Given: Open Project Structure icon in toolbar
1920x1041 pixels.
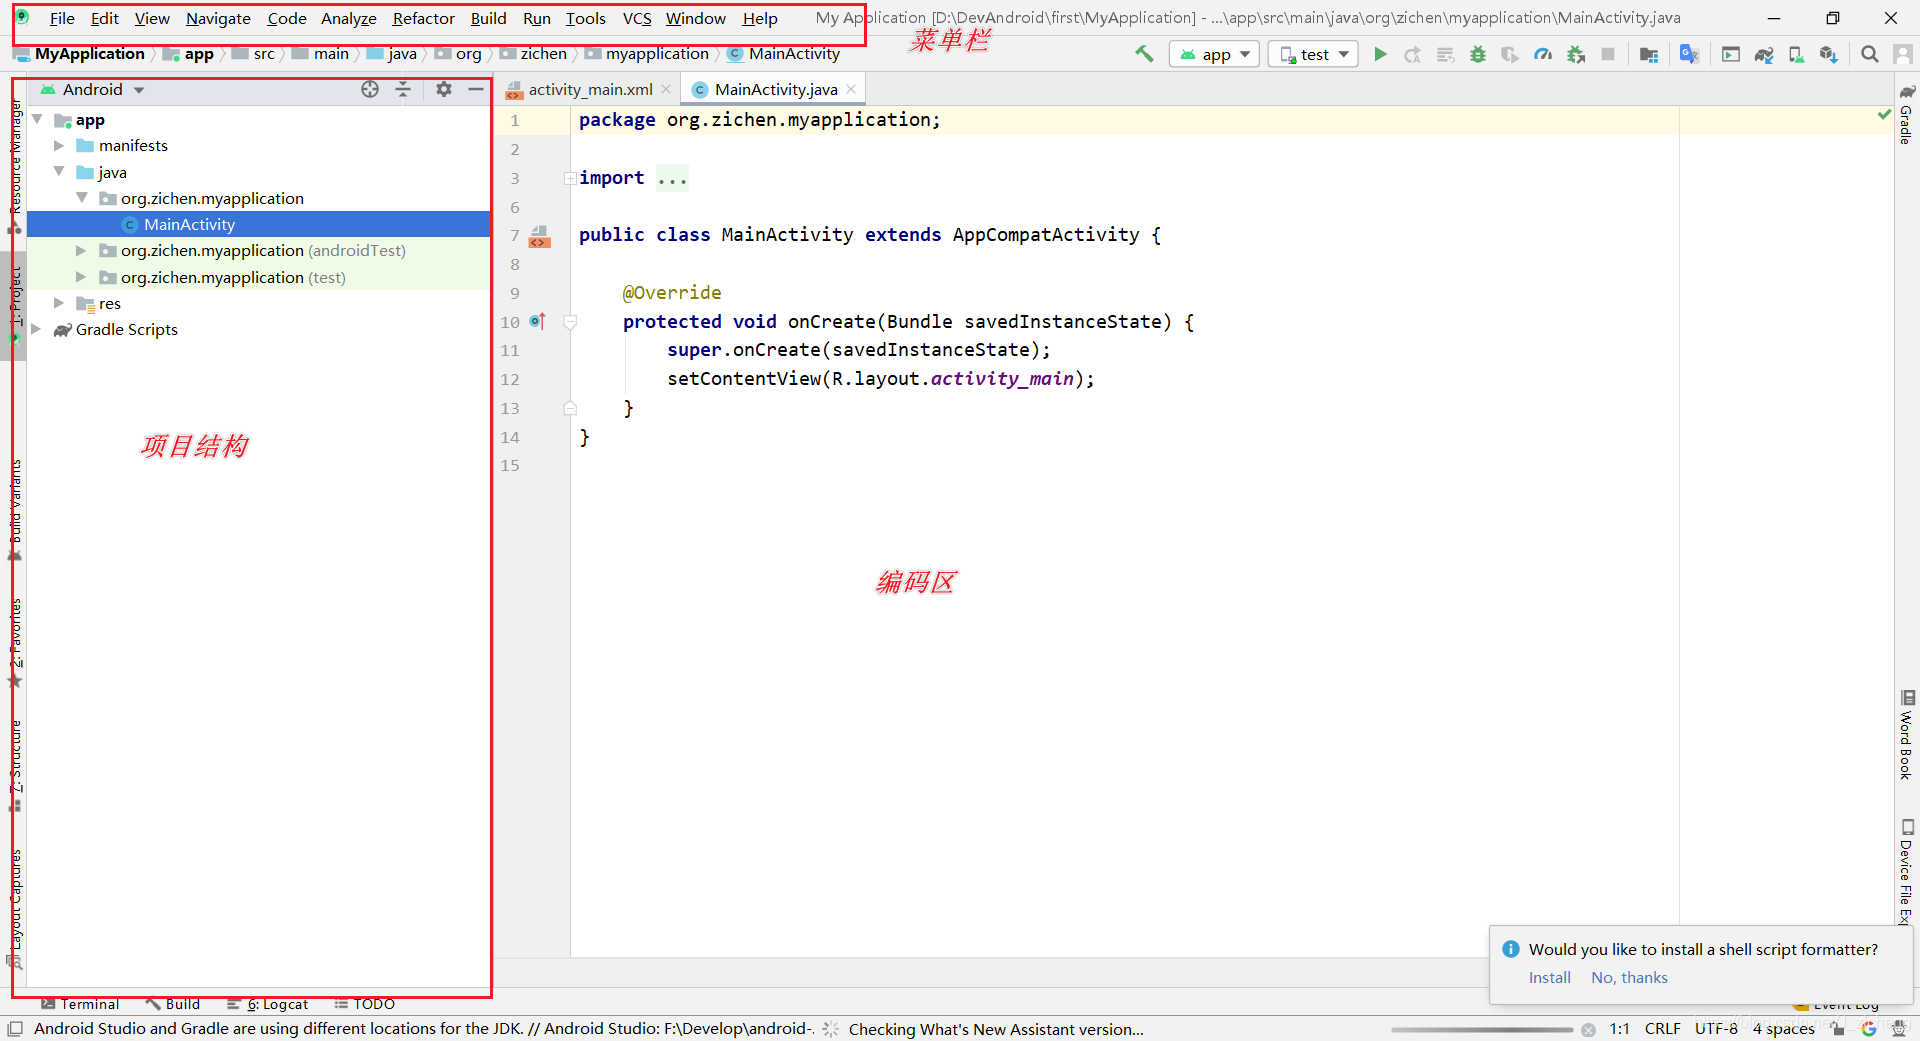Looking at the screenshot, I should tap(1649, 54).
